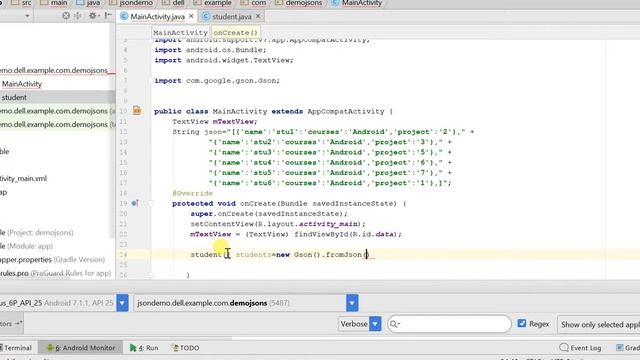Select MainActivity in the project tree

click(x=22, y=84)
